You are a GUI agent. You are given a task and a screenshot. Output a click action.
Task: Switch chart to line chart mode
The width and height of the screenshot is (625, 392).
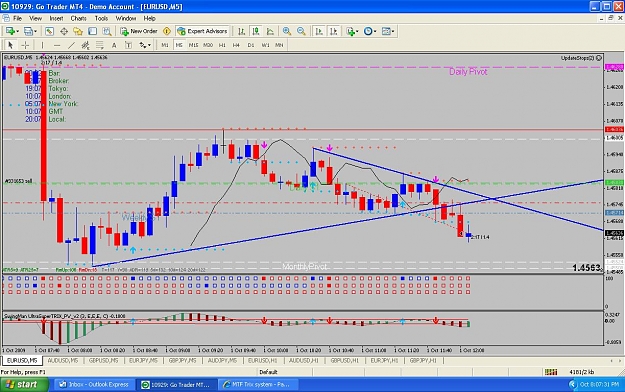pos(270,31)
